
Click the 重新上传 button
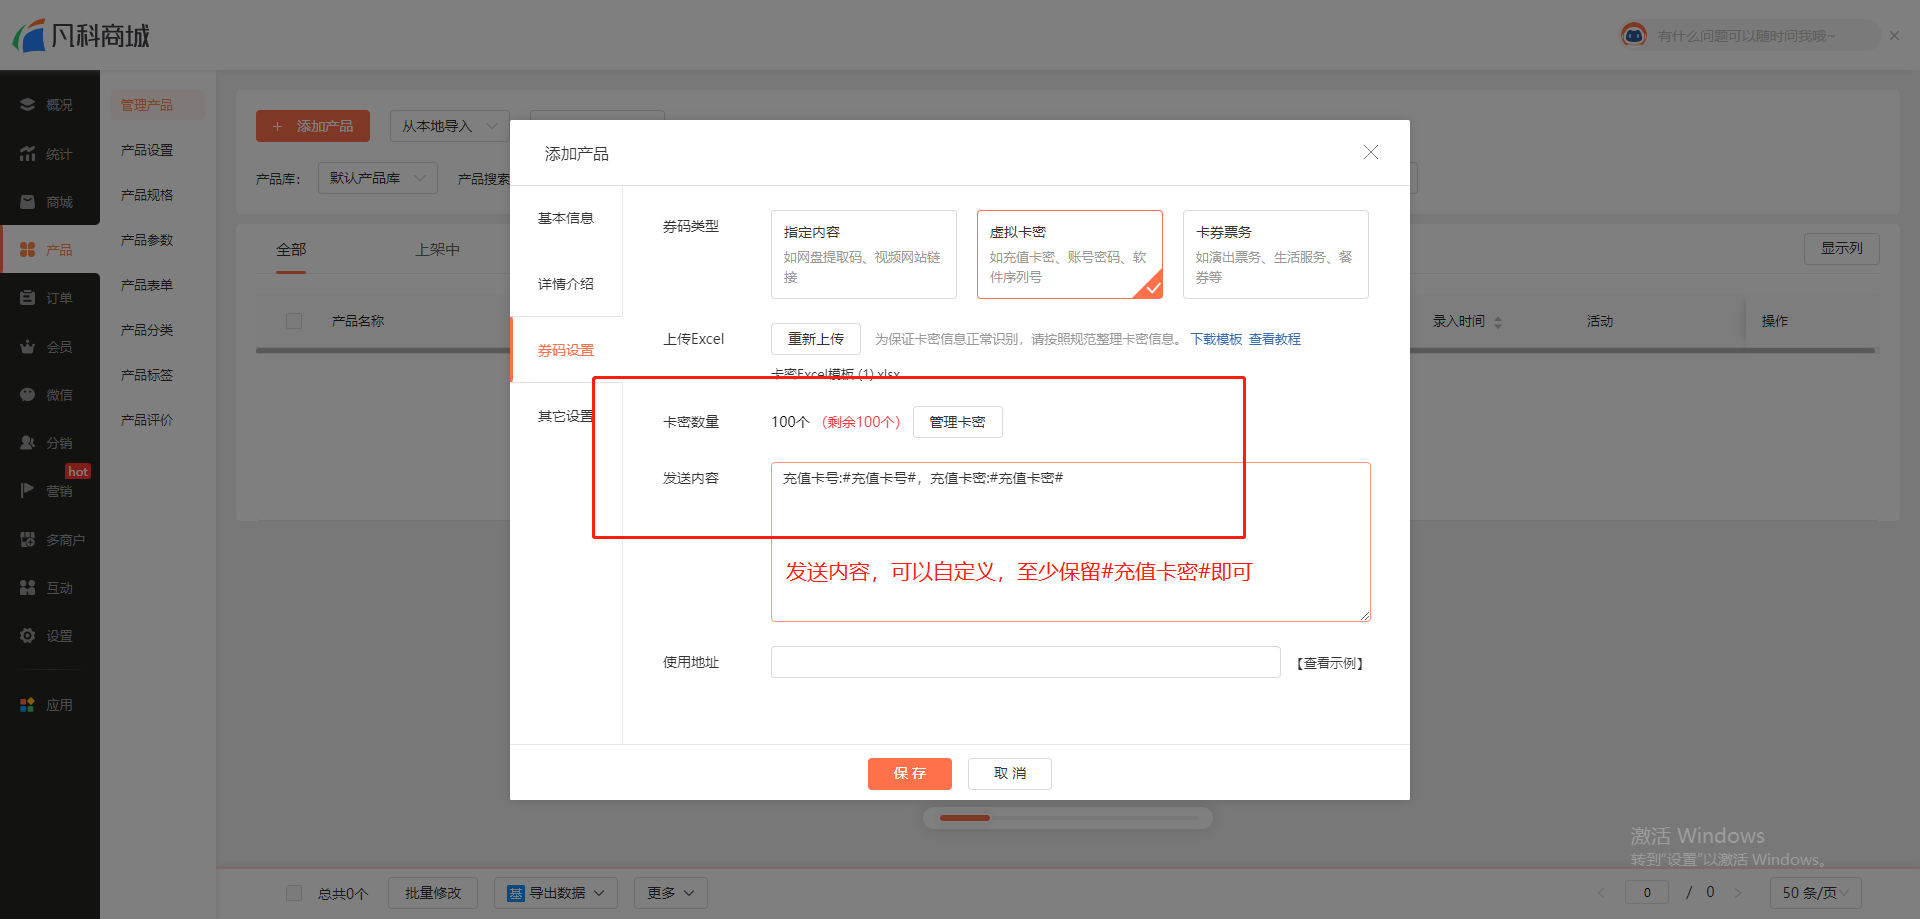click(x=816, y=339)
